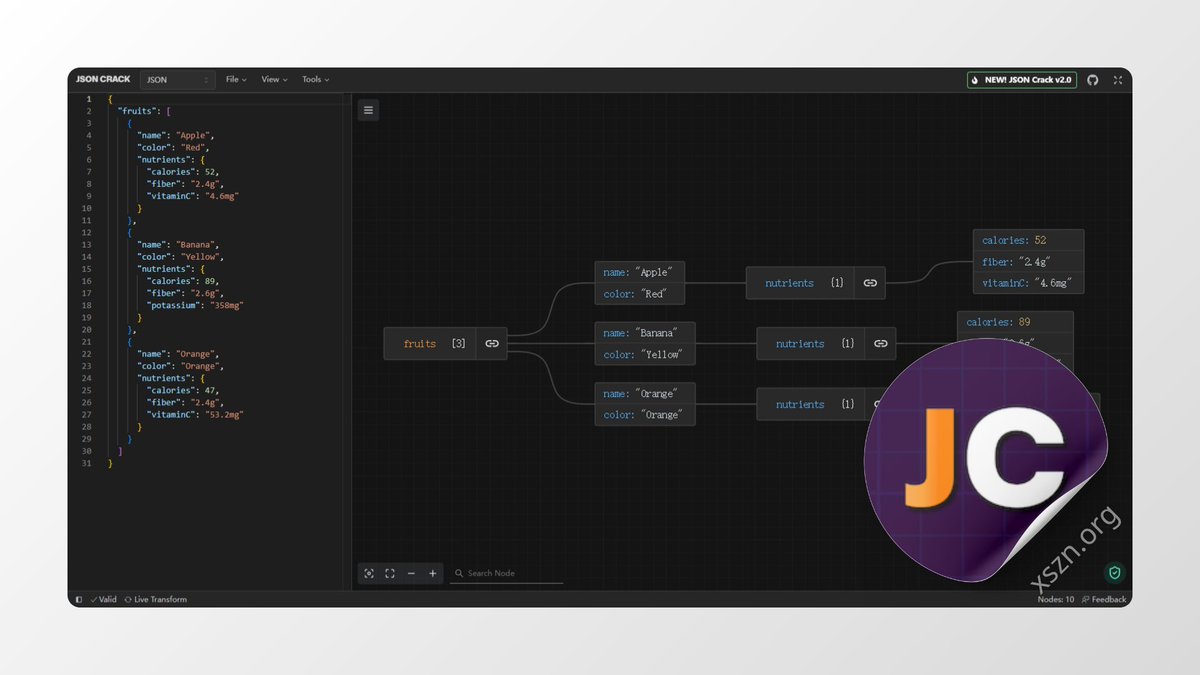Click the fit graph to view icon
Image resolution: width=1200 pixels, height=675 pixels.
pos(390,573)
